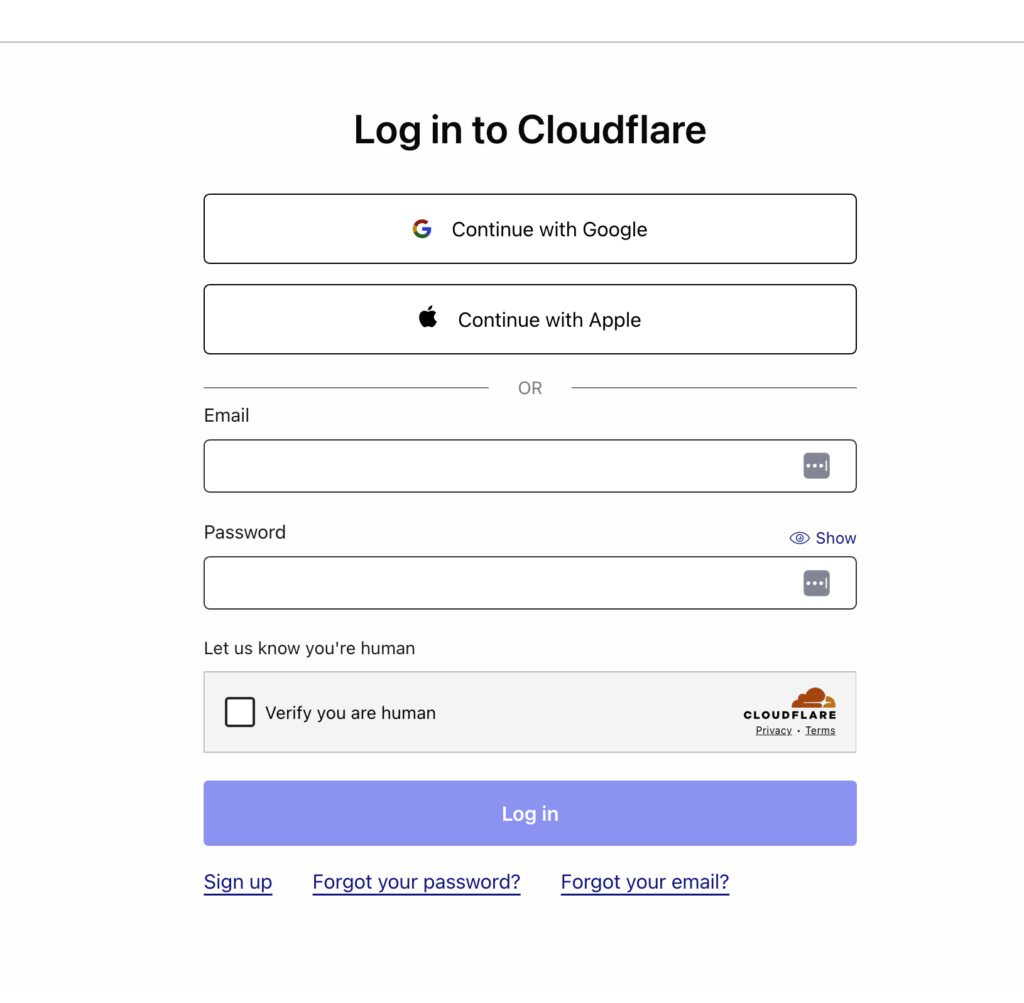
Task: Open the Forgot your email? link
Action: [645, 882]
